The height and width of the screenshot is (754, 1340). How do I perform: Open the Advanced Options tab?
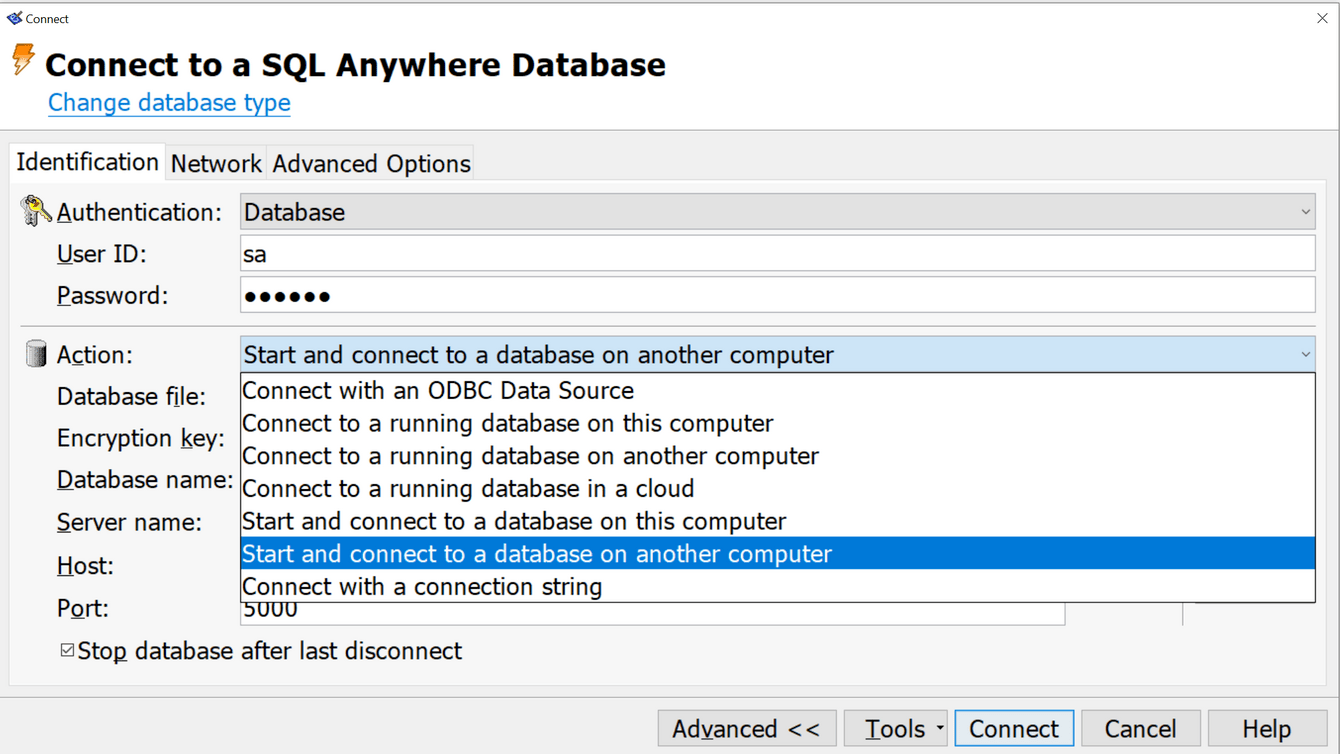pyautogui.click(x=371, y=163)
